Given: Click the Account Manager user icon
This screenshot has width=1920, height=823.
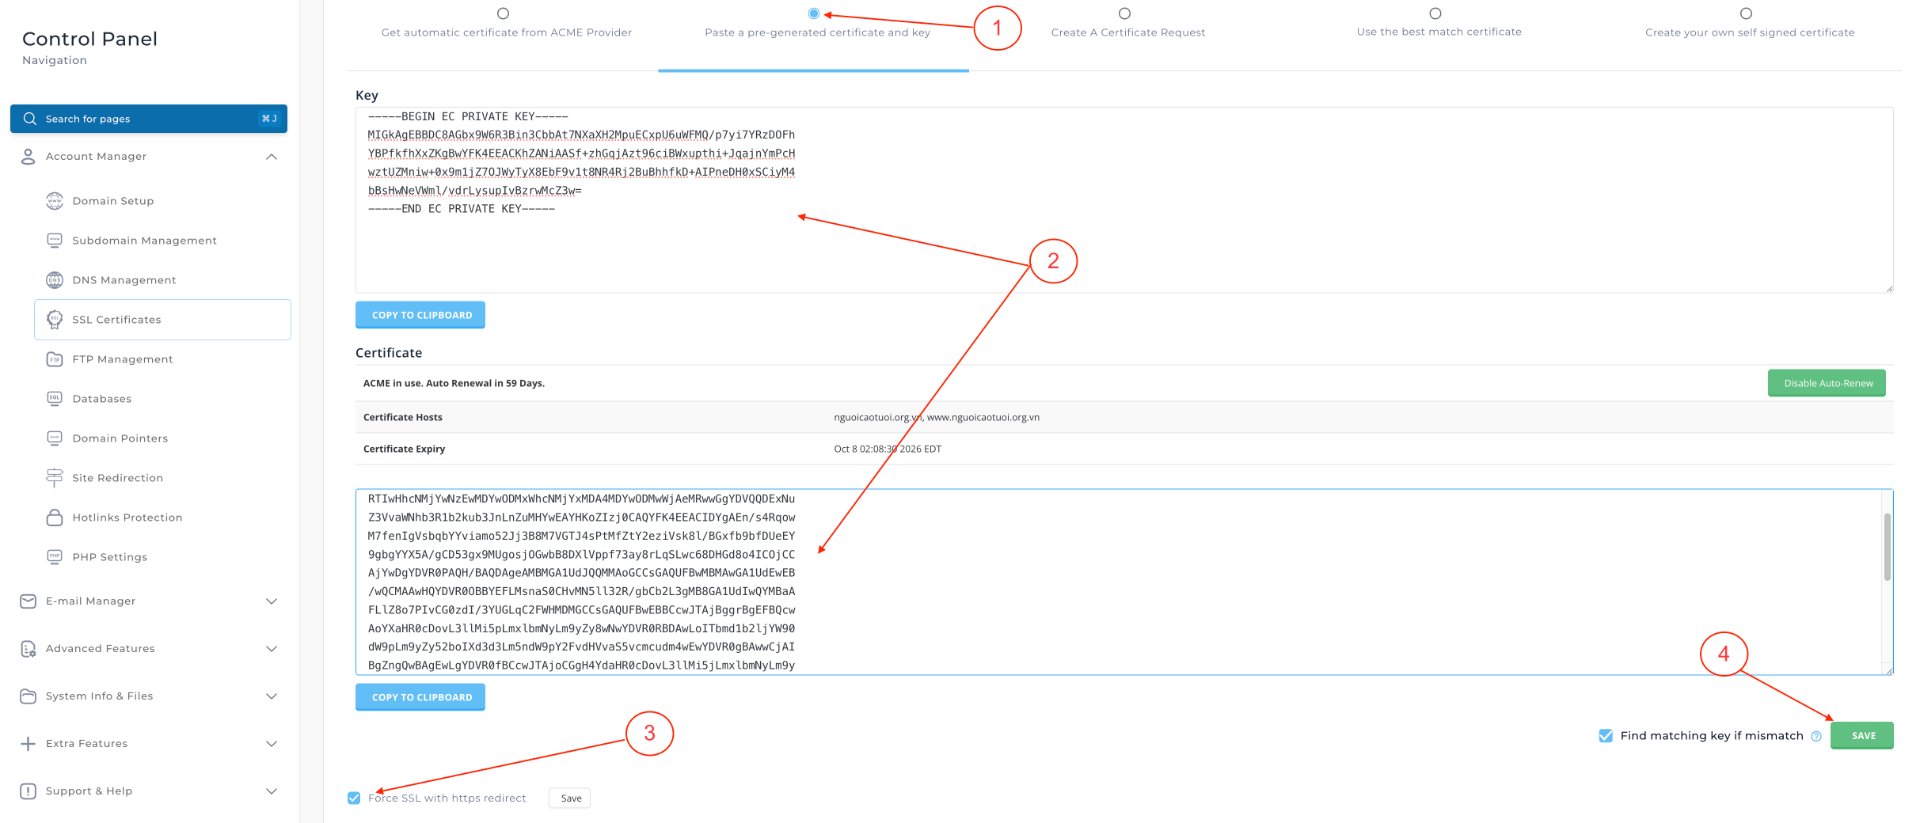Looking at the screenshot, I should [28, 156].
